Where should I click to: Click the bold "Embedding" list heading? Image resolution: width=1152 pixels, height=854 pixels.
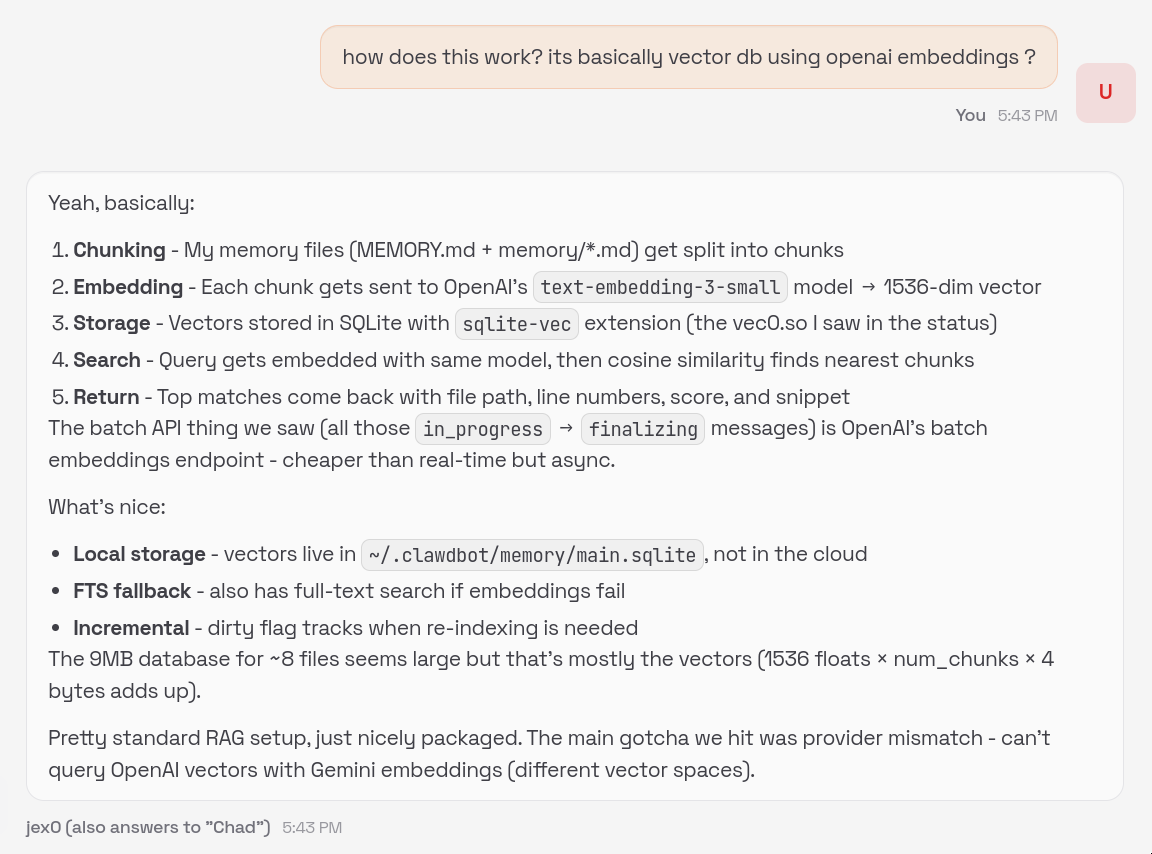coord(128,287)
